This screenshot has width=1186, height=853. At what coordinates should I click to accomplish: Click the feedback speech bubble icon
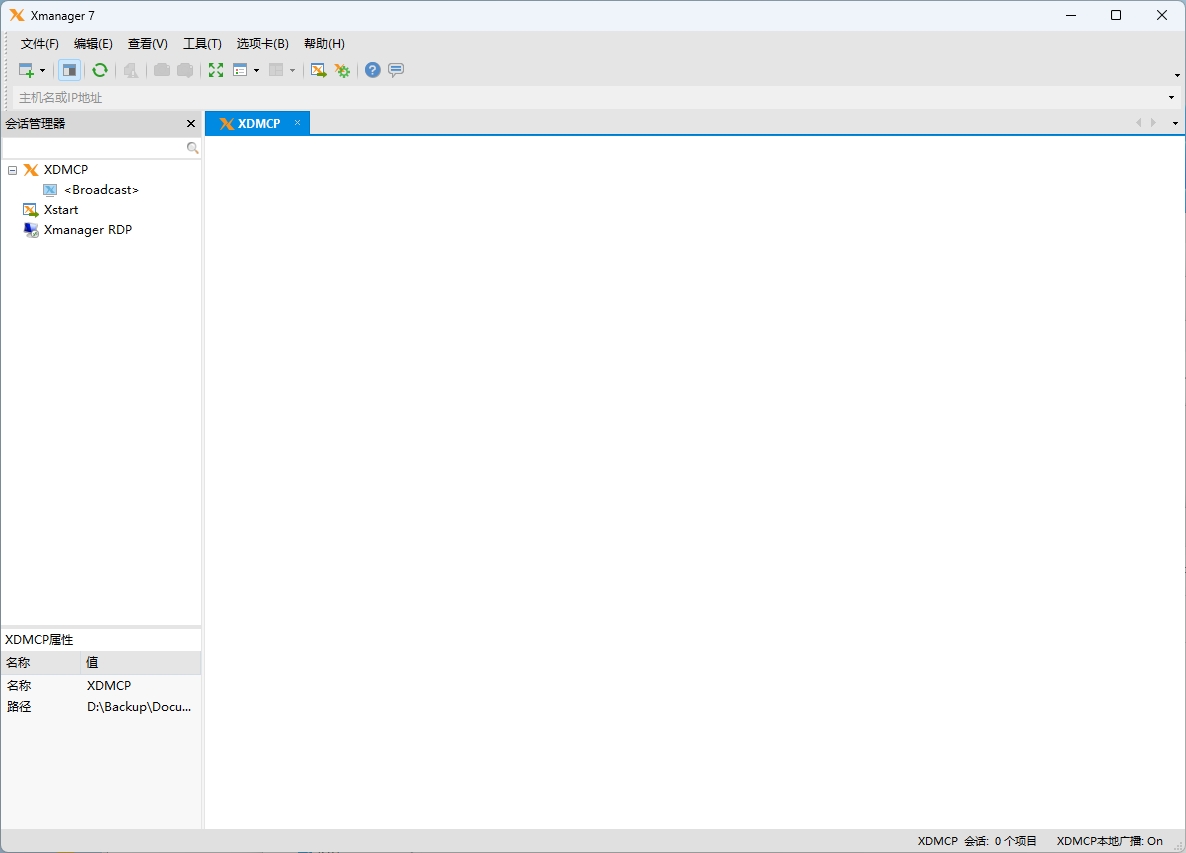coord(395,70)
